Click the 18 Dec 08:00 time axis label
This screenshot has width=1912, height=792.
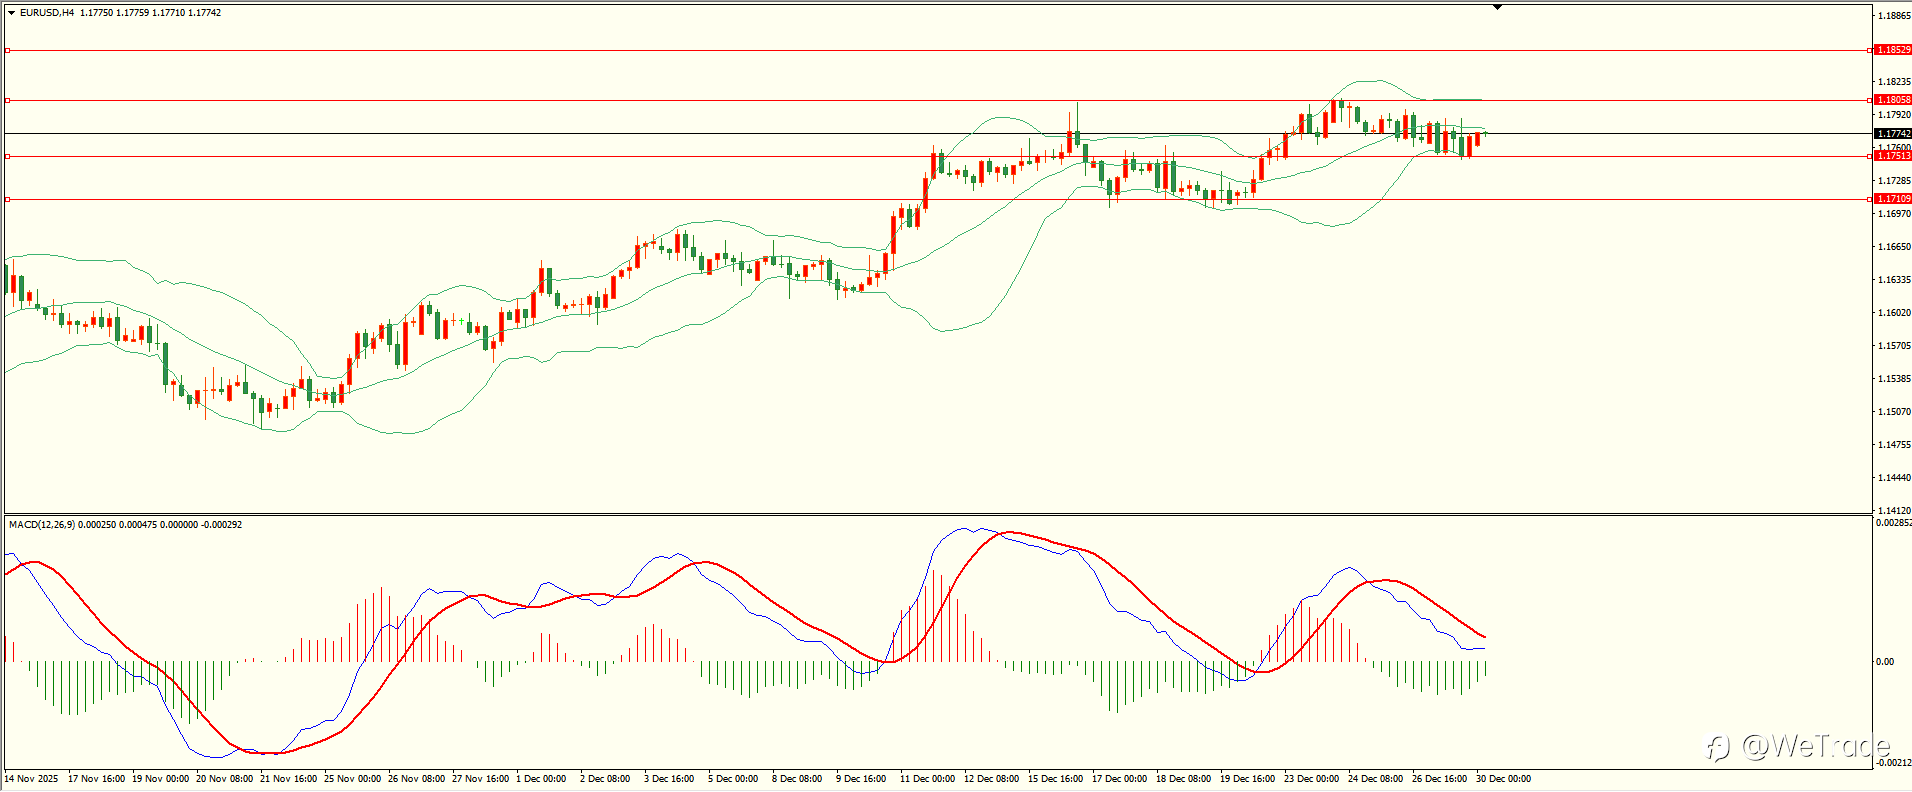(1184, 779)
